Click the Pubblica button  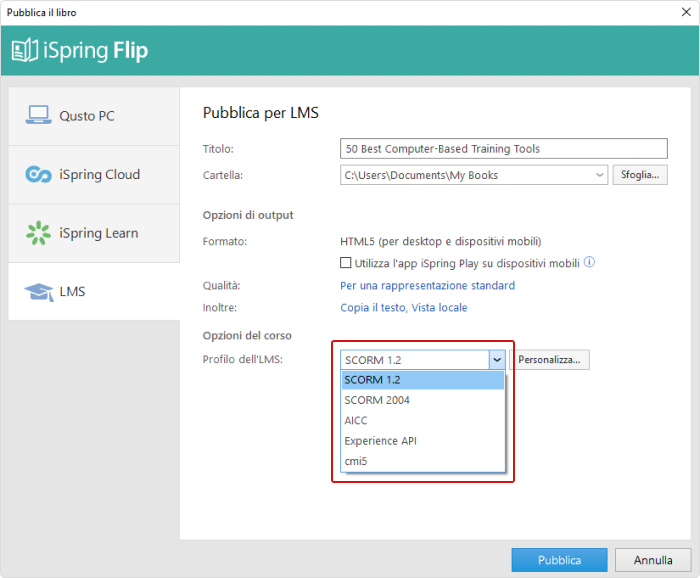(x=559, y=560)
